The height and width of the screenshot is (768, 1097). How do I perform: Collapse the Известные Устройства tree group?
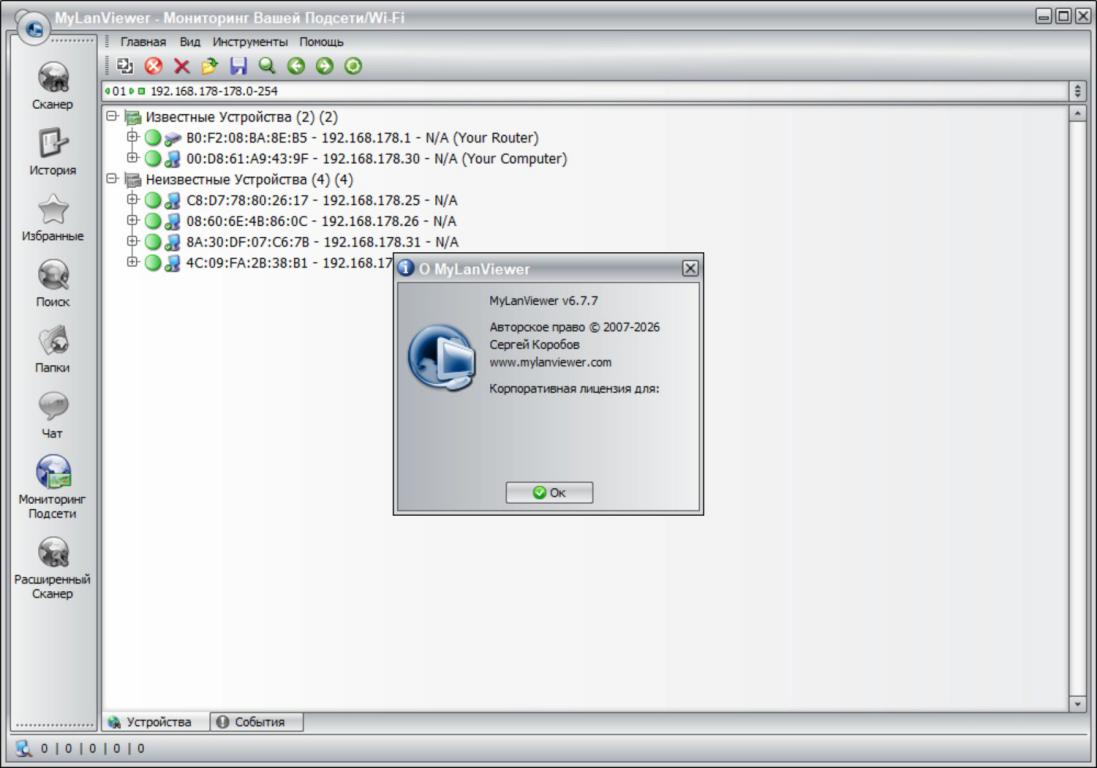click(112, 117)
